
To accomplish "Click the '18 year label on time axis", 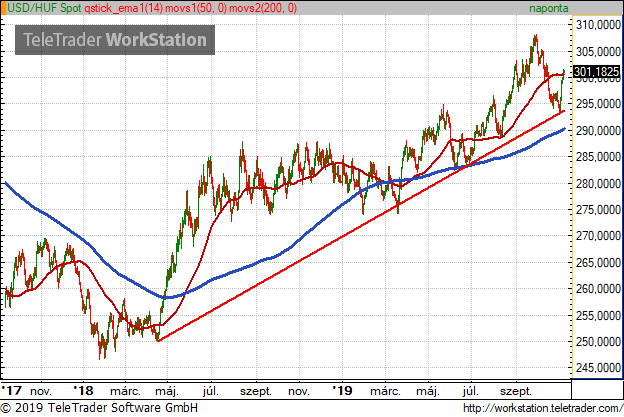I will 83,390.
